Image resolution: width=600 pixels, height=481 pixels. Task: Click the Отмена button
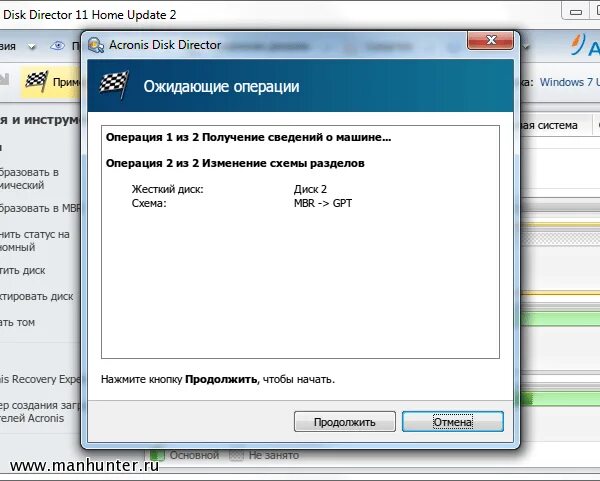click(x=453, y=422)
